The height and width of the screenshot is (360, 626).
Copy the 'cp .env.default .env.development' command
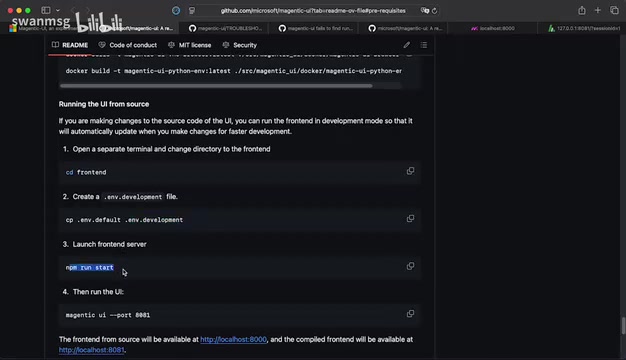pos(410,219)
